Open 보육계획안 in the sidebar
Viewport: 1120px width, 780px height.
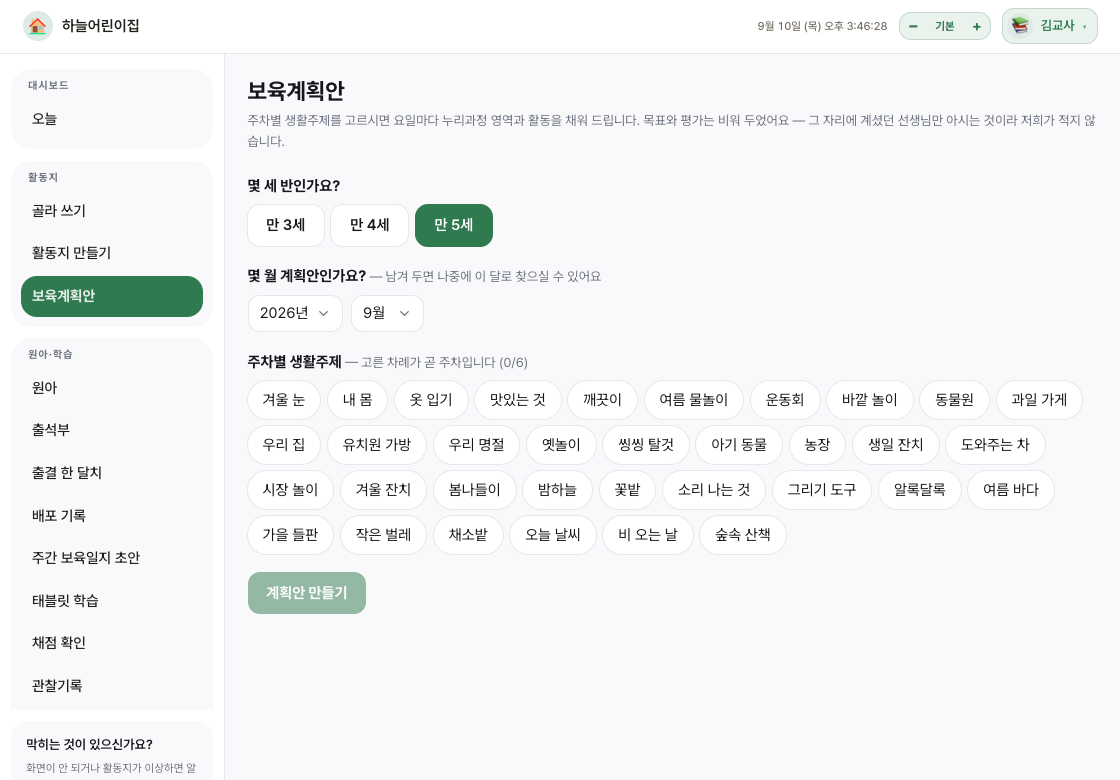[x=112, y=296]
